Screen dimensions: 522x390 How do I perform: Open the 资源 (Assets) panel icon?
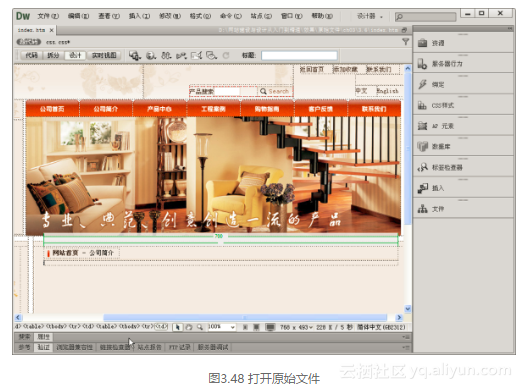click(x=423, y=43)
